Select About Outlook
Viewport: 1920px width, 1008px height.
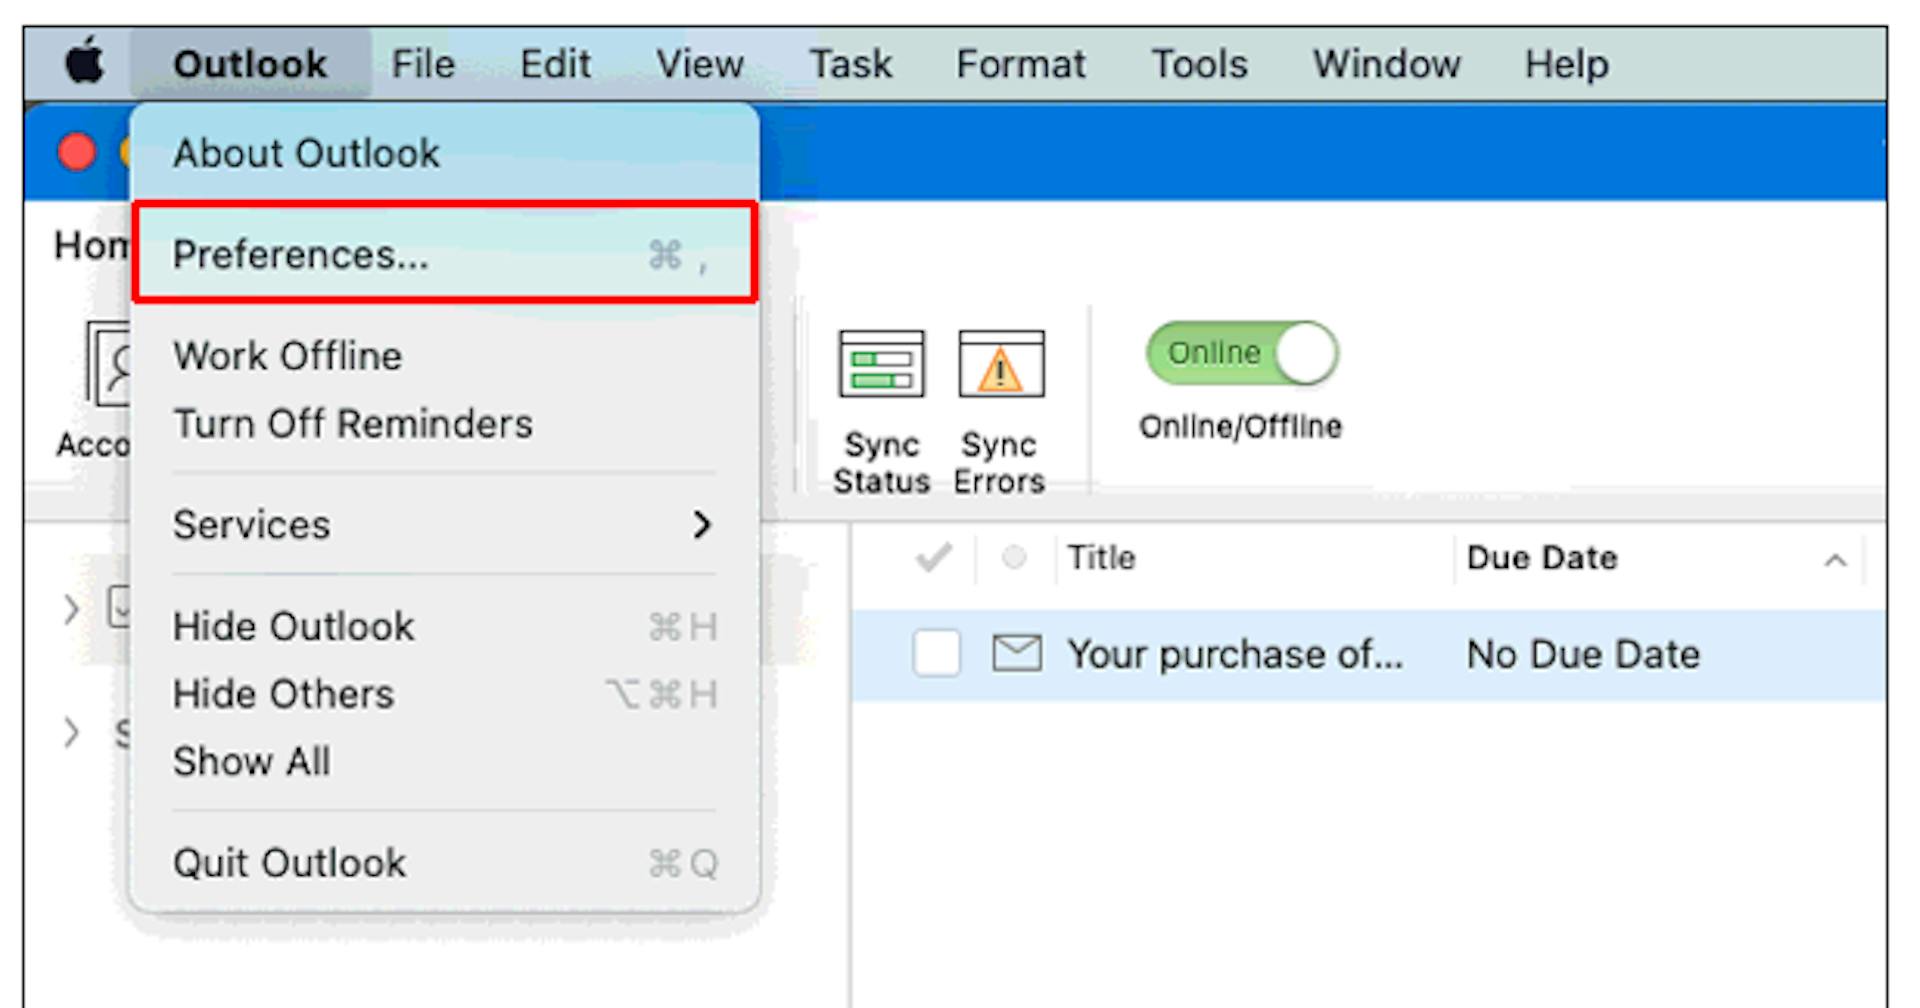(x=445, y=153)
